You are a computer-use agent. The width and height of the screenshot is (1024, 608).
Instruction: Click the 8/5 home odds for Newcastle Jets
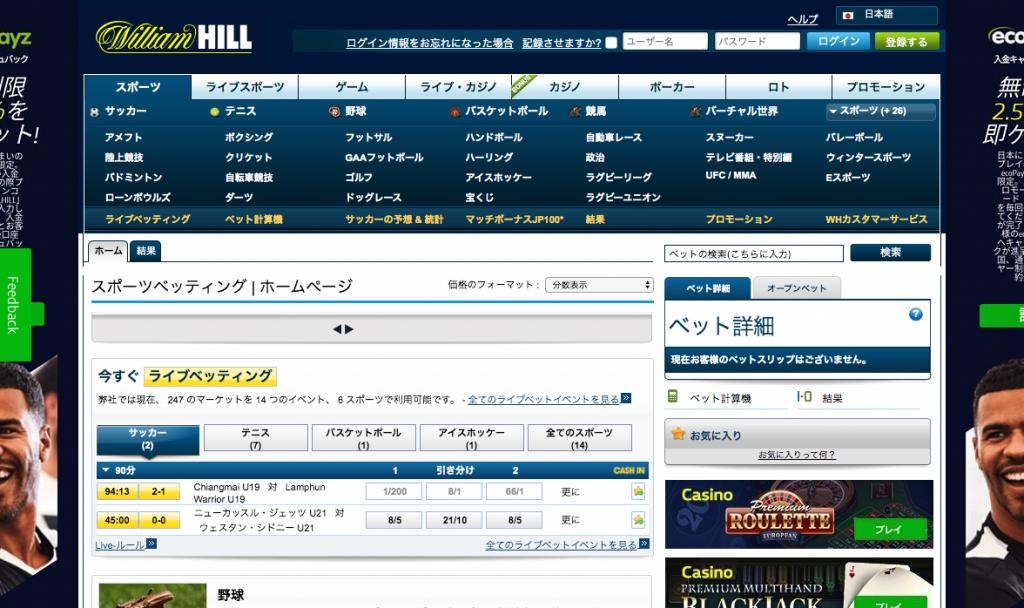[394, 520]
